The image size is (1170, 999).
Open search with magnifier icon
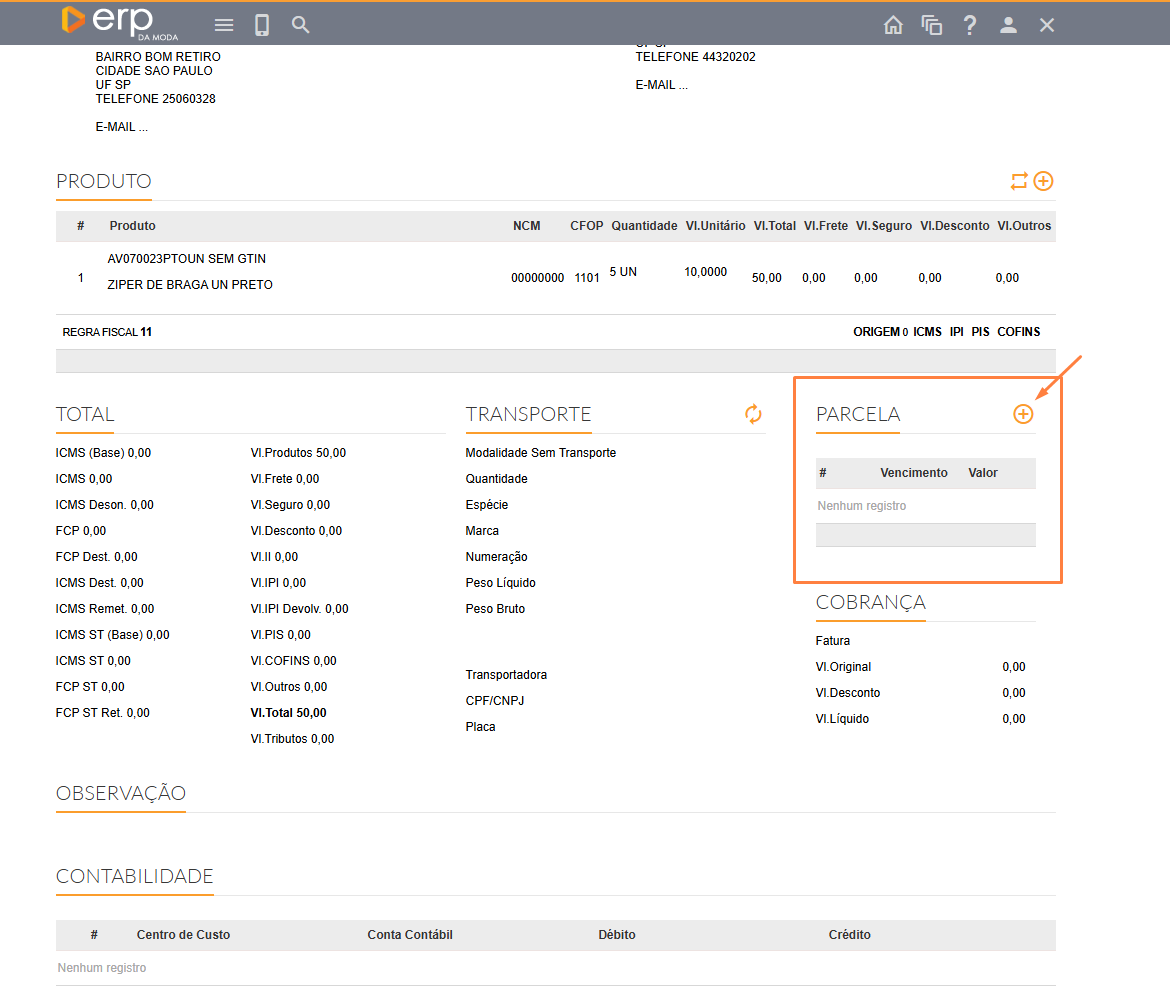300,25
